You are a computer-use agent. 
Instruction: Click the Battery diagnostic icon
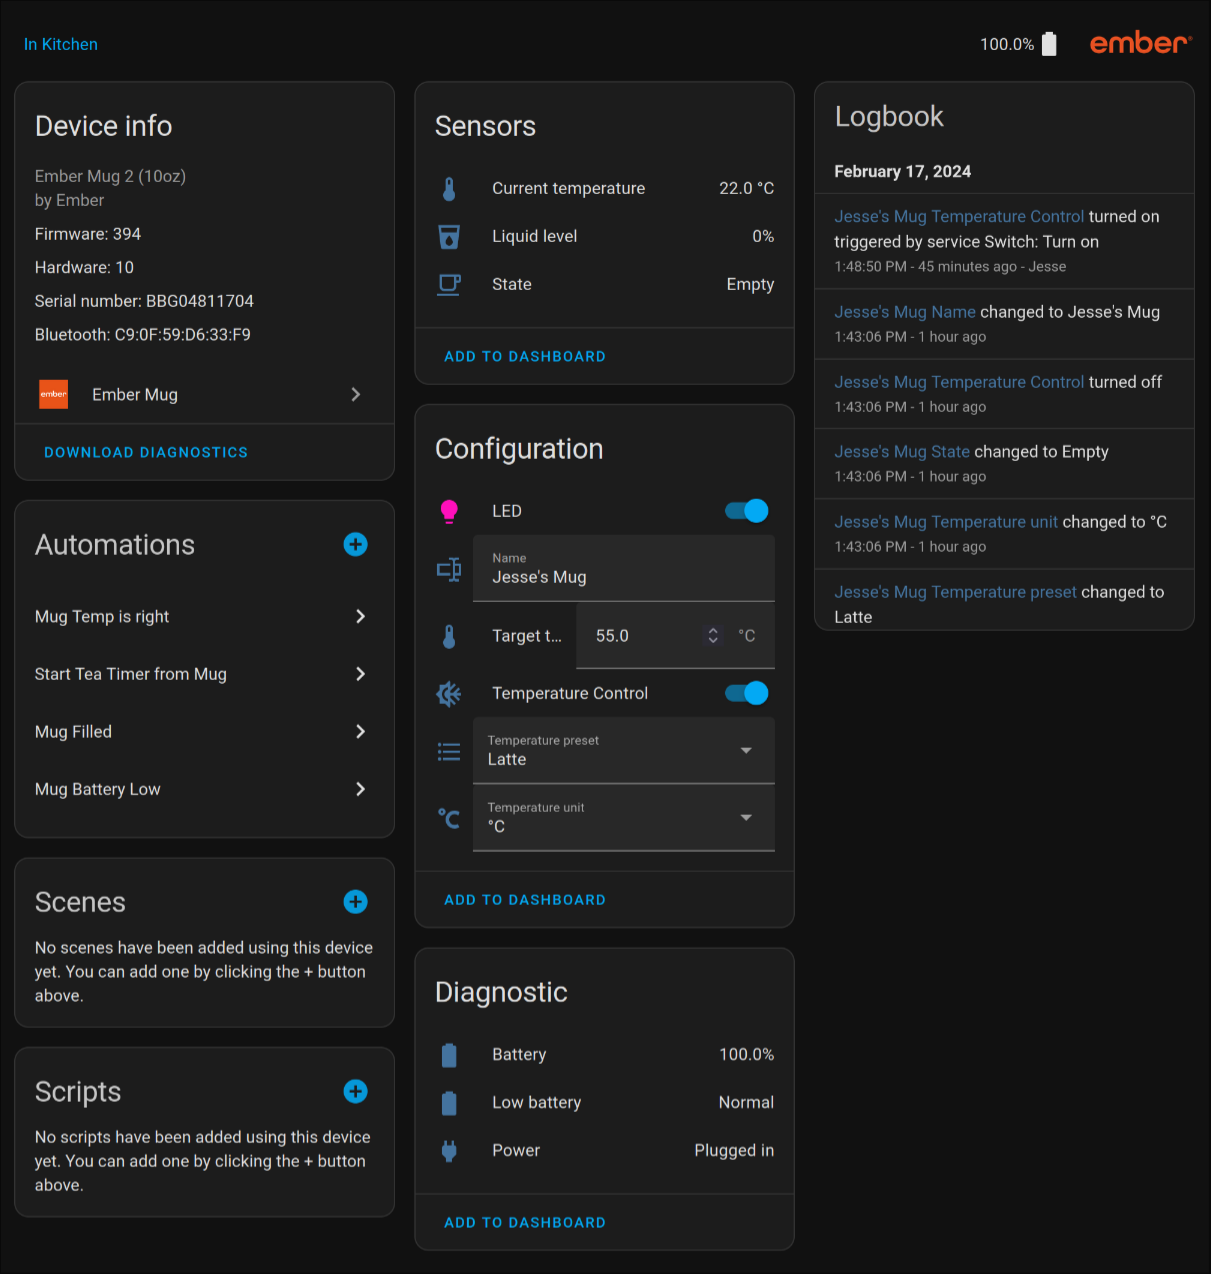[449, 1054]
